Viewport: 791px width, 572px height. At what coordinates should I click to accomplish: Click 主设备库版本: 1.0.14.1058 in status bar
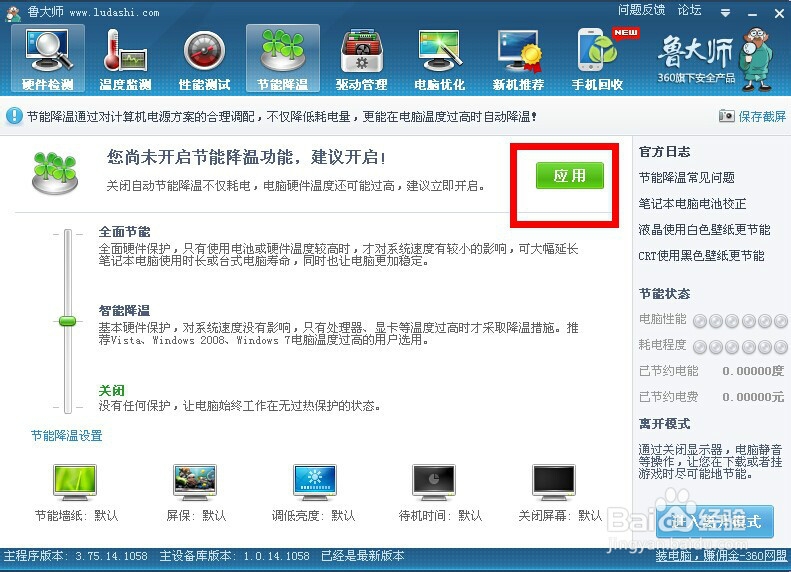235,556
